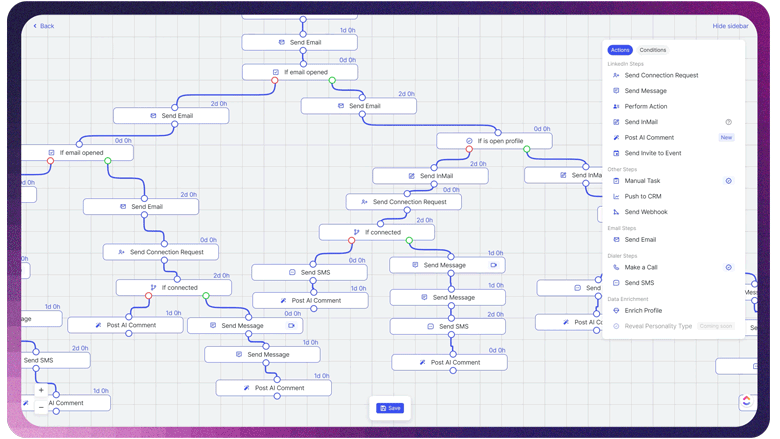Pick Send Email under Email Steps
The width and height of the screenshot is (780, 439).
click(634, 240)
